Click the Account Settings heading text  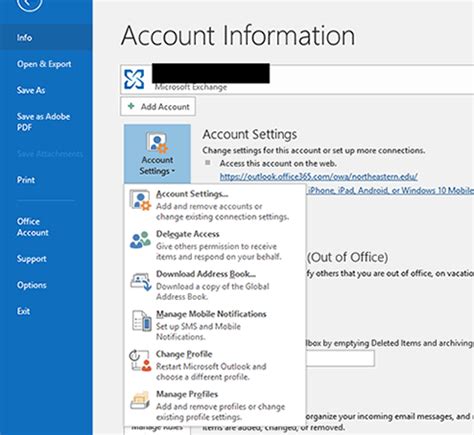tap(250, 134)
